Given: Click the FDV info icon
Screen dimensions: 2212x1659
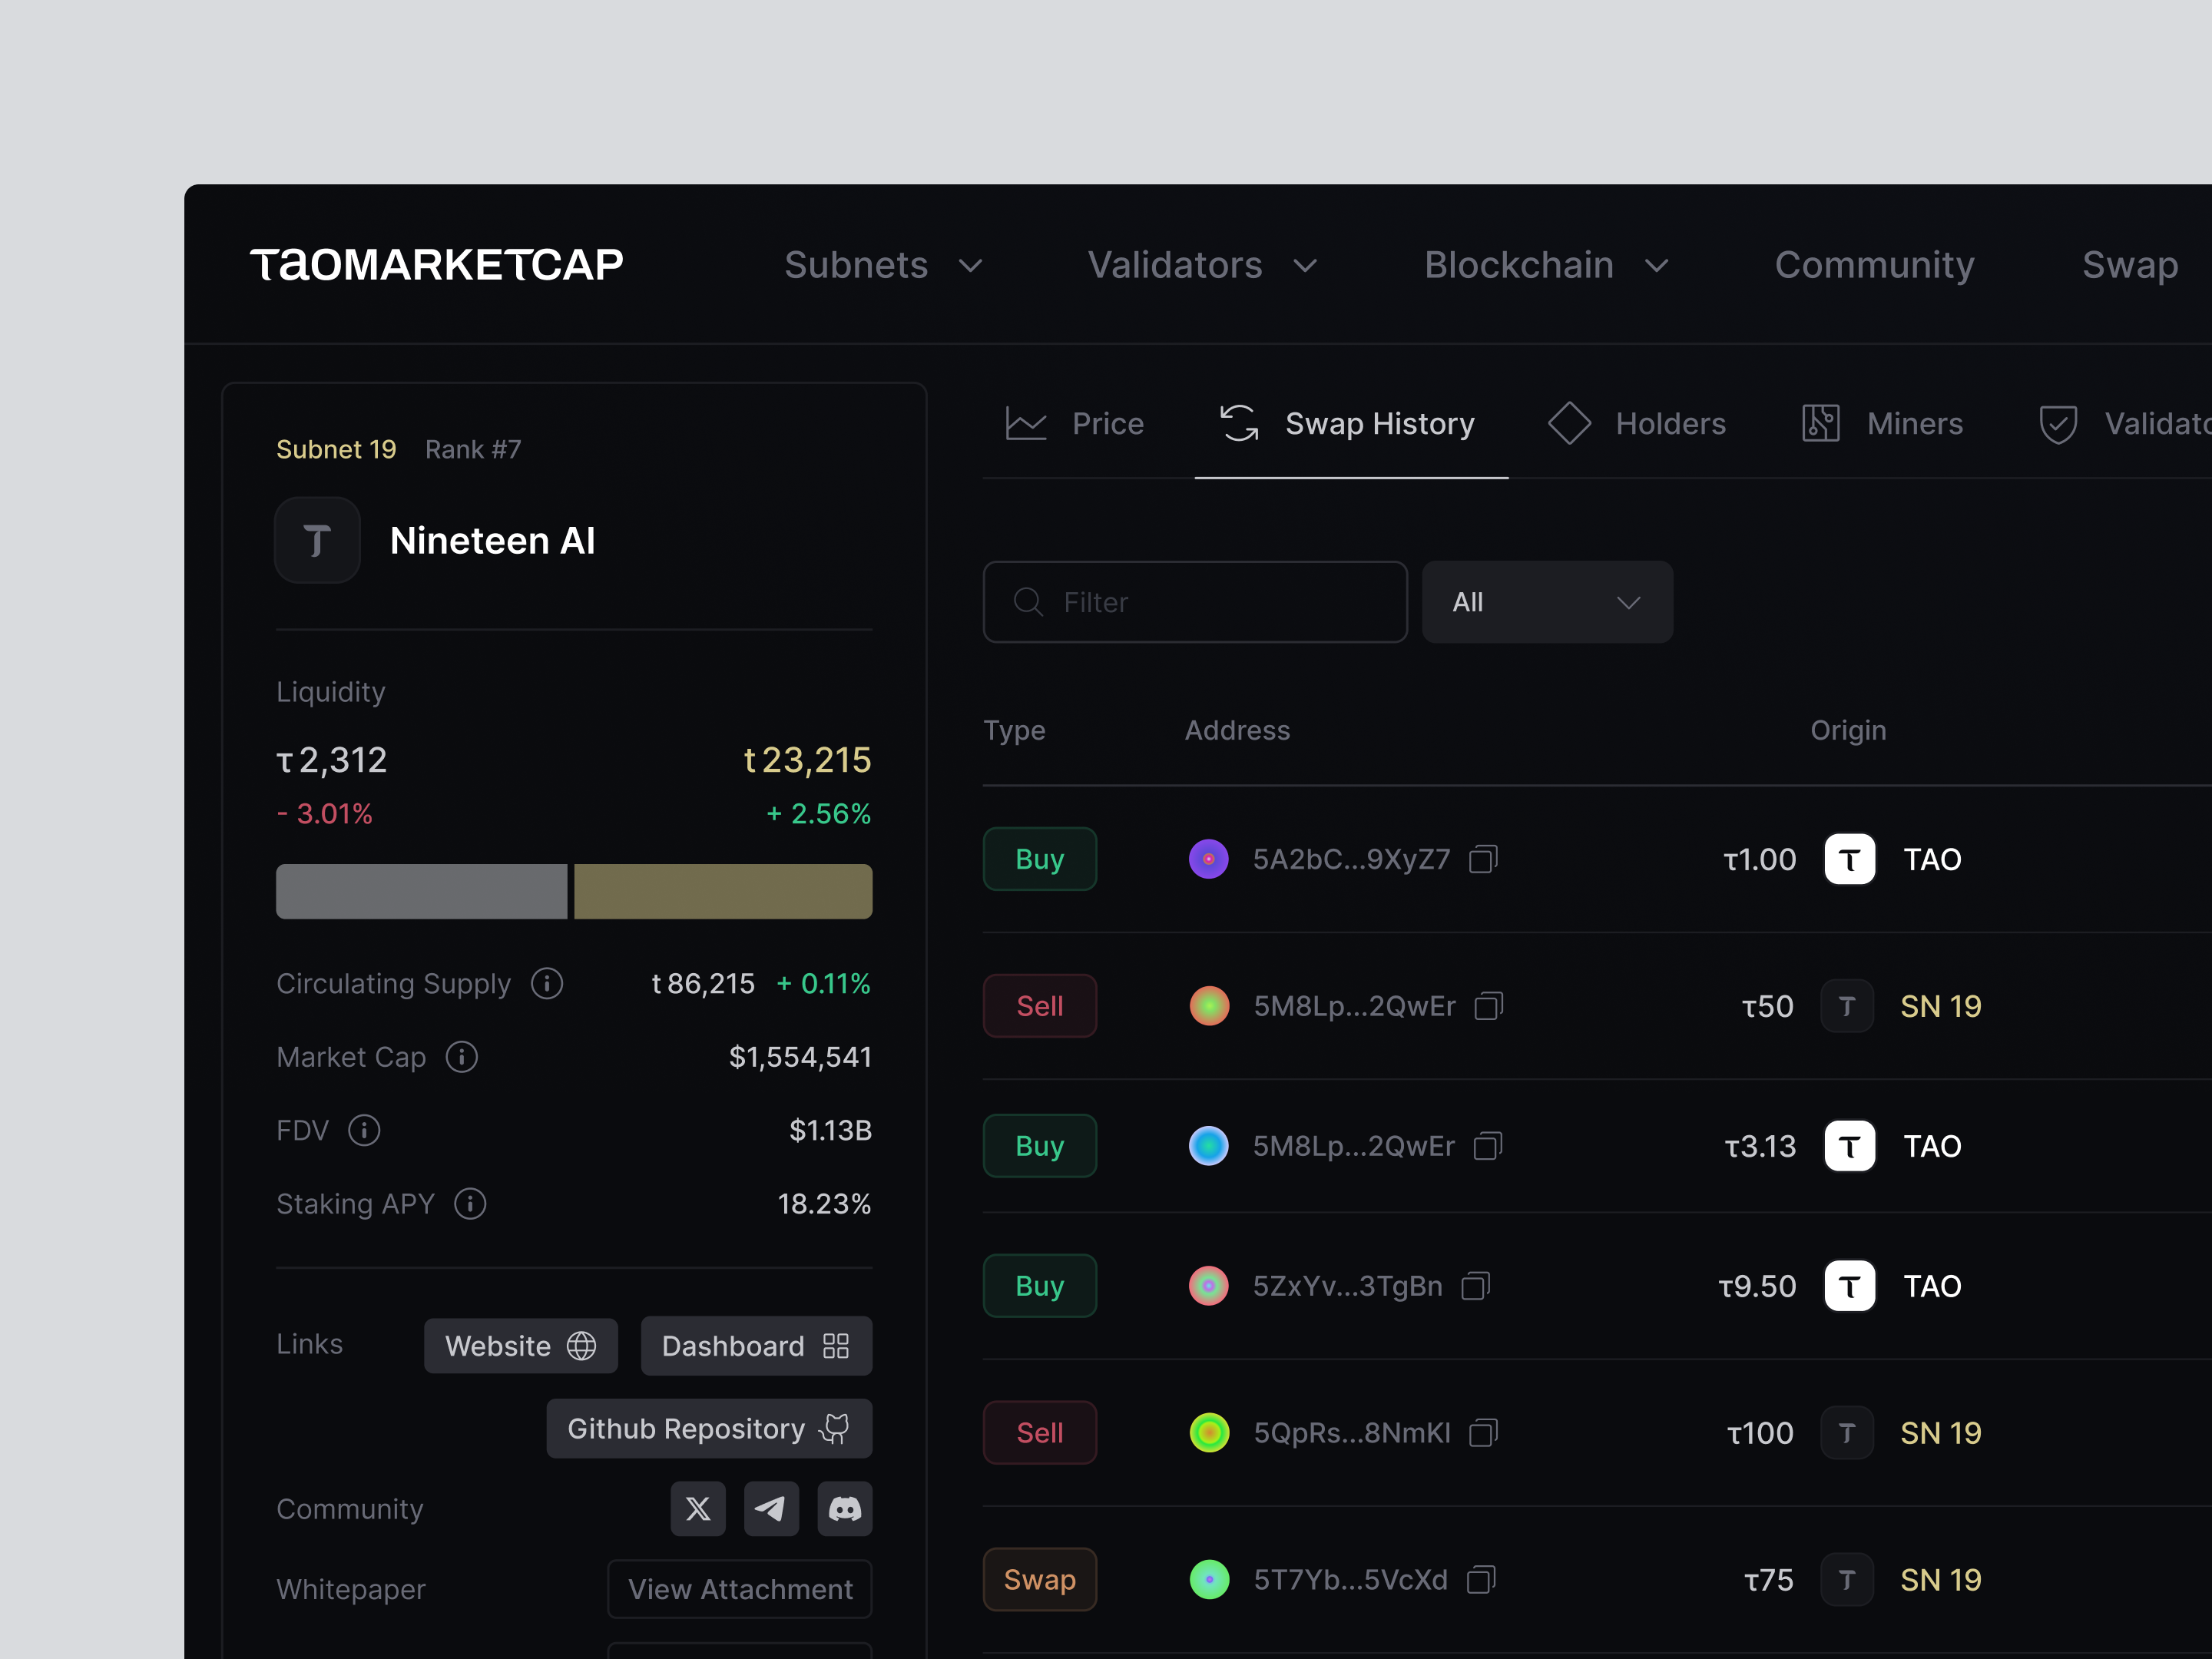Looking at the screenshot, I should [x=364, y=1131].
